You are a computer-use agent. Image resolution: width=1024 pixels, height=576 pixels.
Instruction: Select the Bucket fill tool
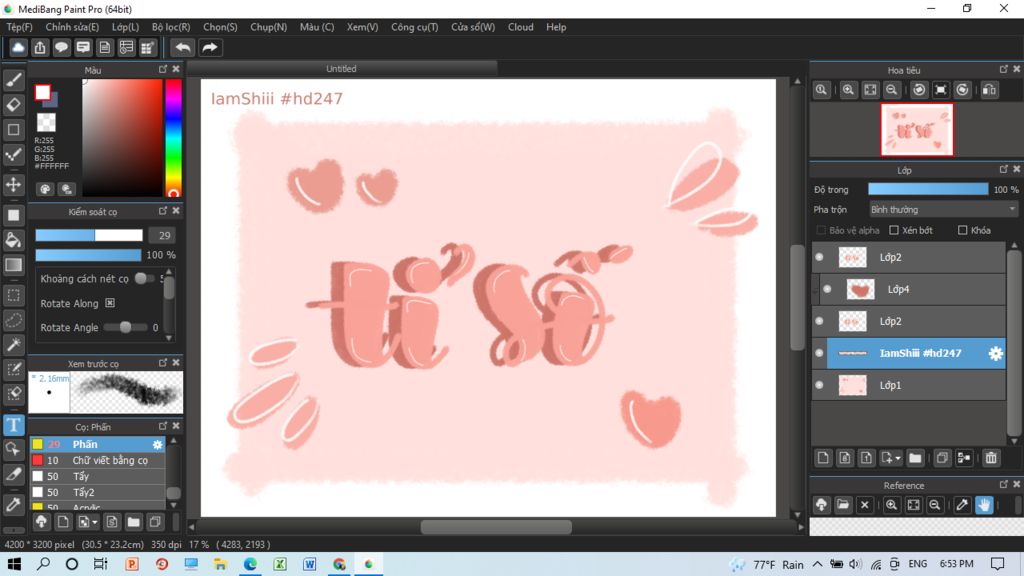[x=14, y=240]
